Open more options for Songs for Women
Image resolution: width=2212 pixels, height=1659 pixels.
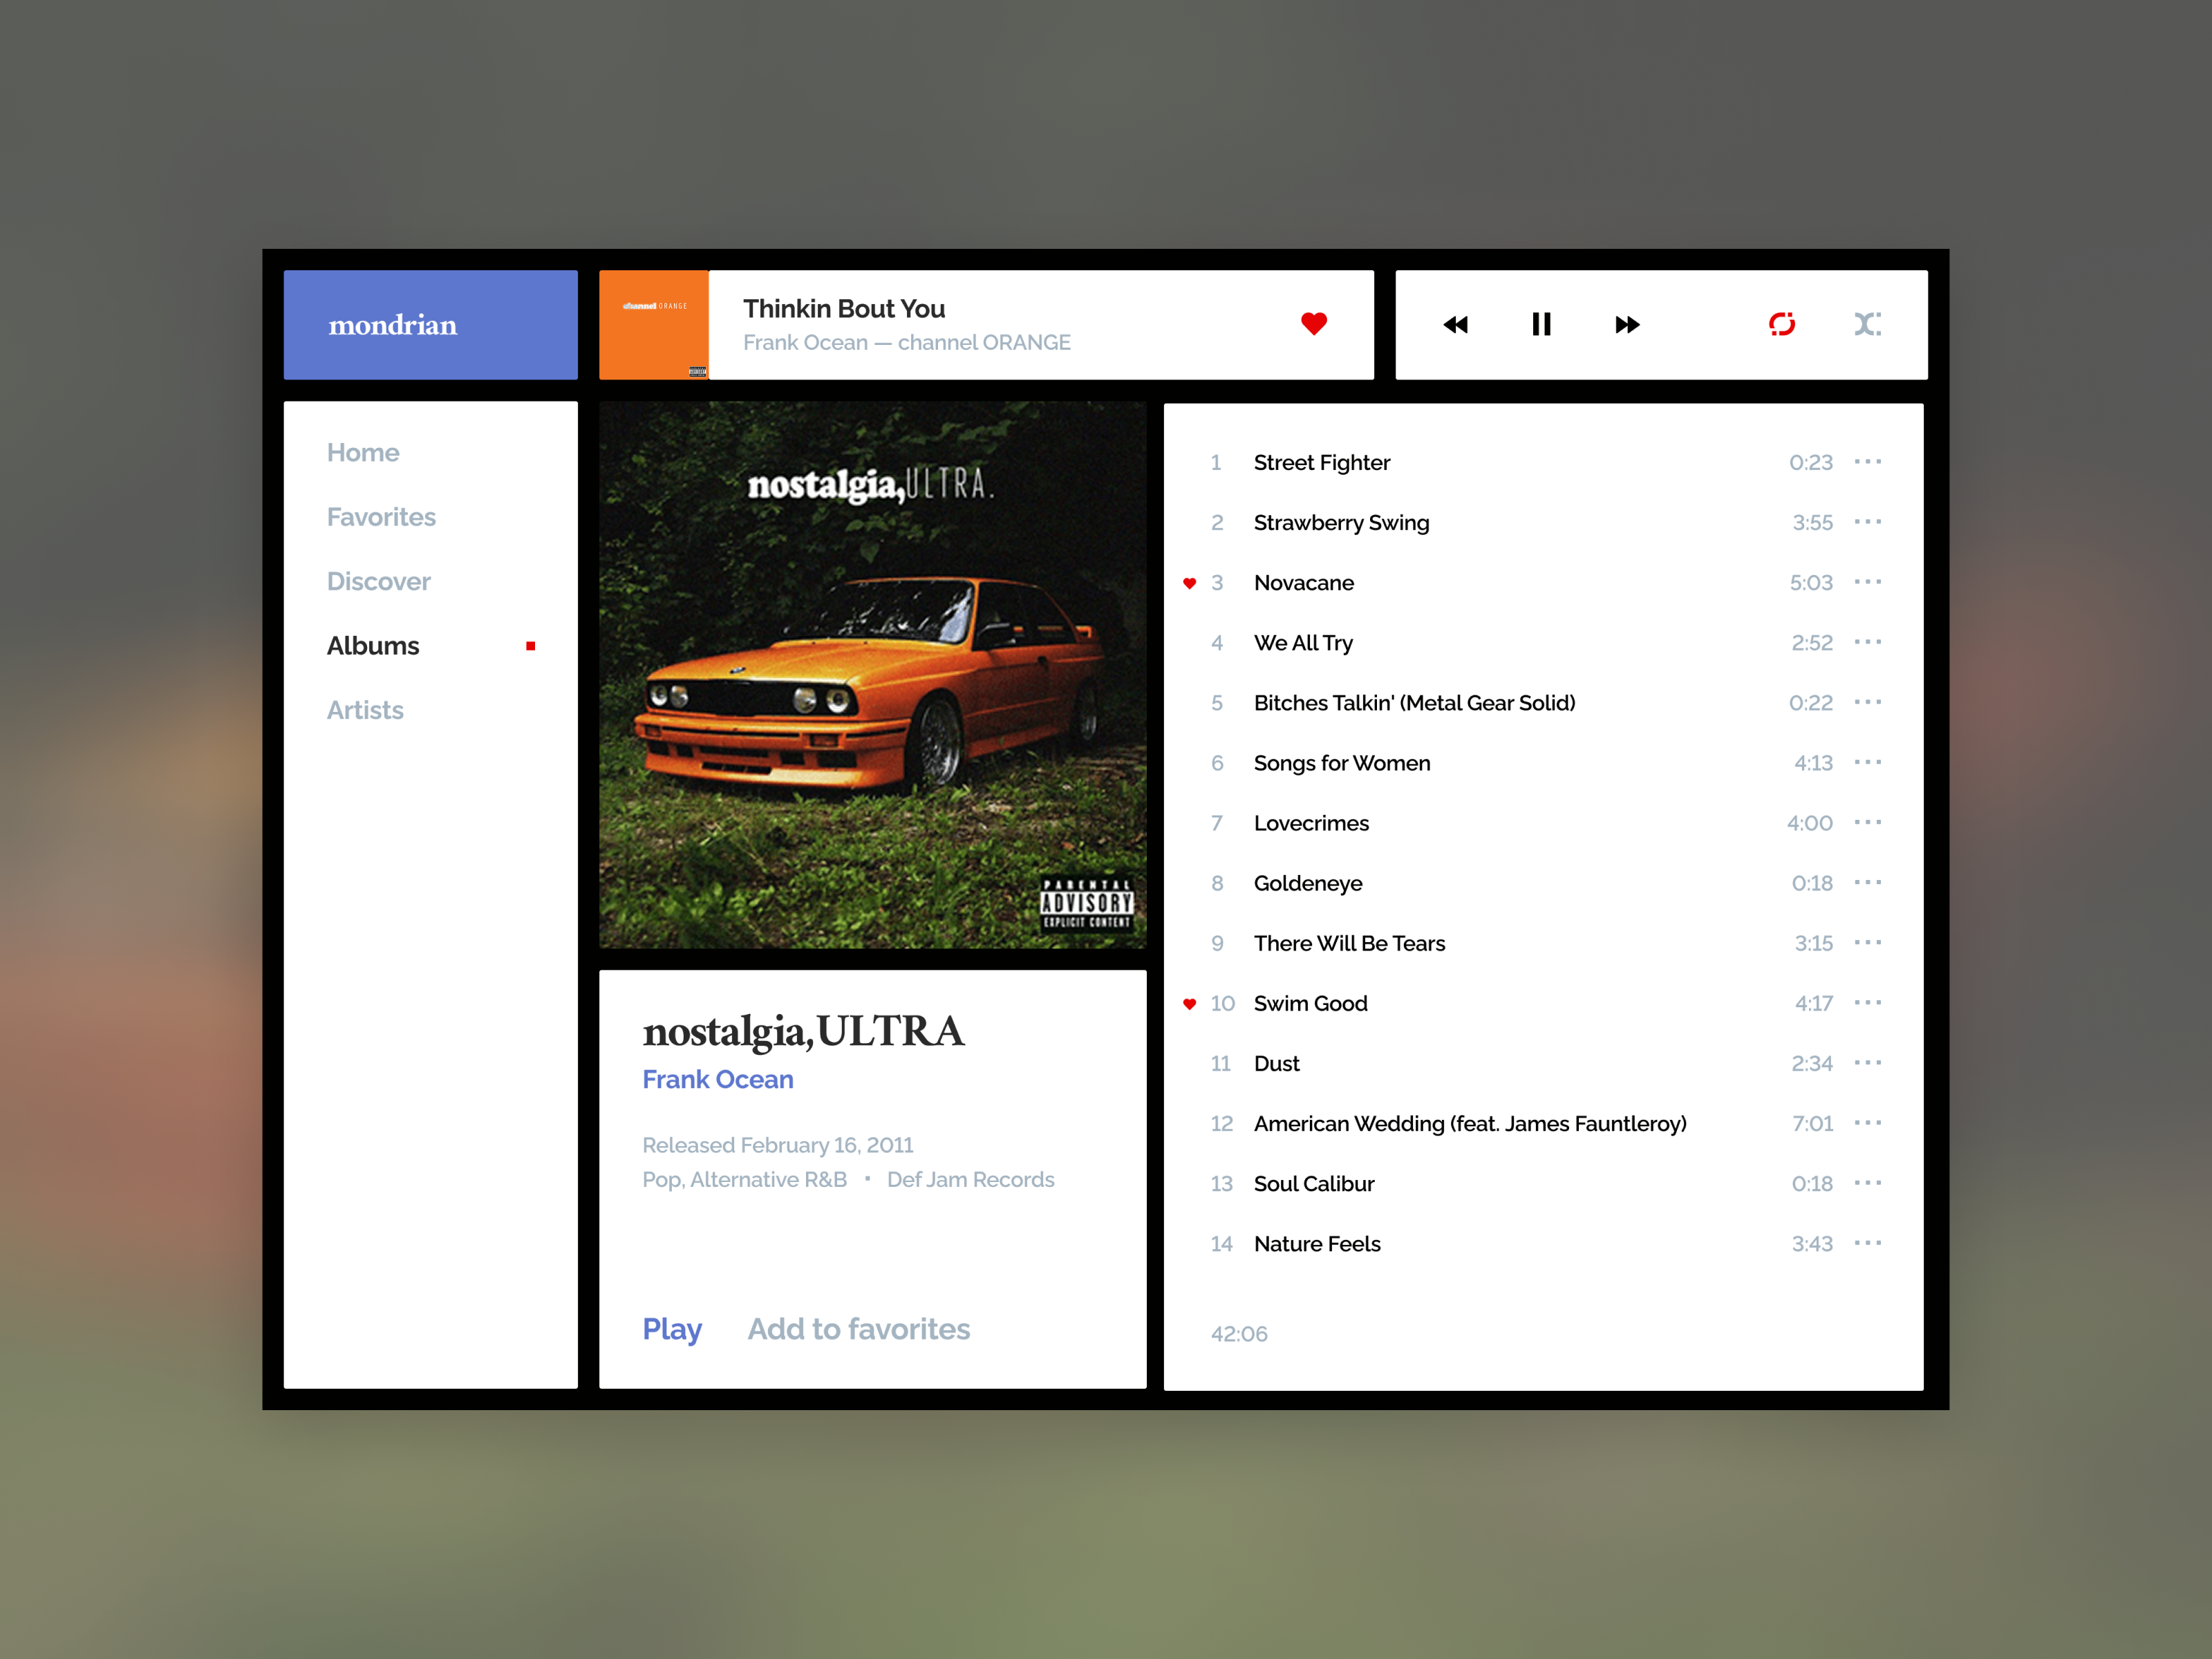(1867, 762)
